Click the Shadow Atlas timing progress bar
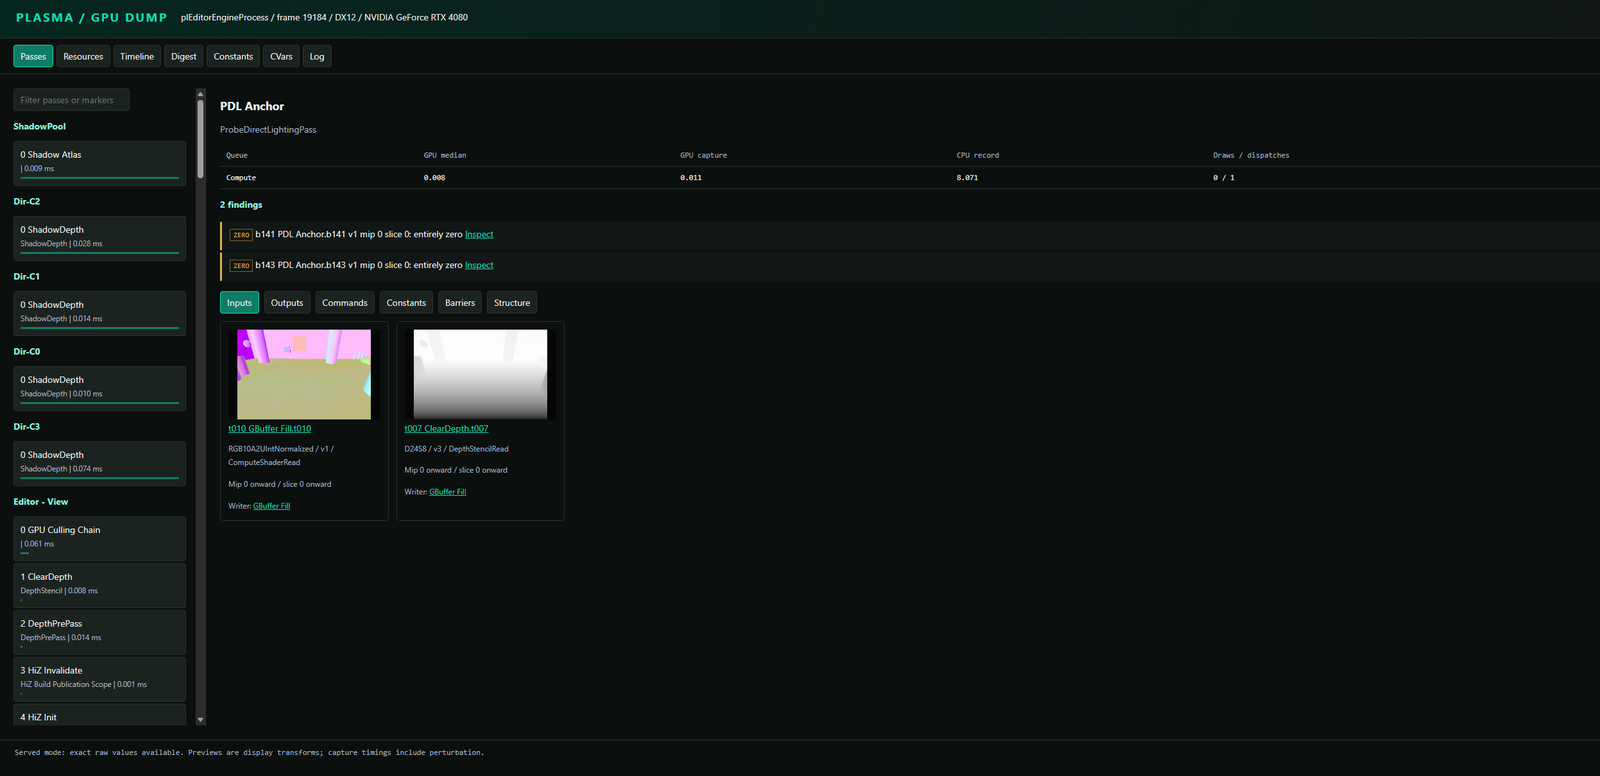This screenshot has width=1600, height=776. pyautogui.click(x=100, y=178)
